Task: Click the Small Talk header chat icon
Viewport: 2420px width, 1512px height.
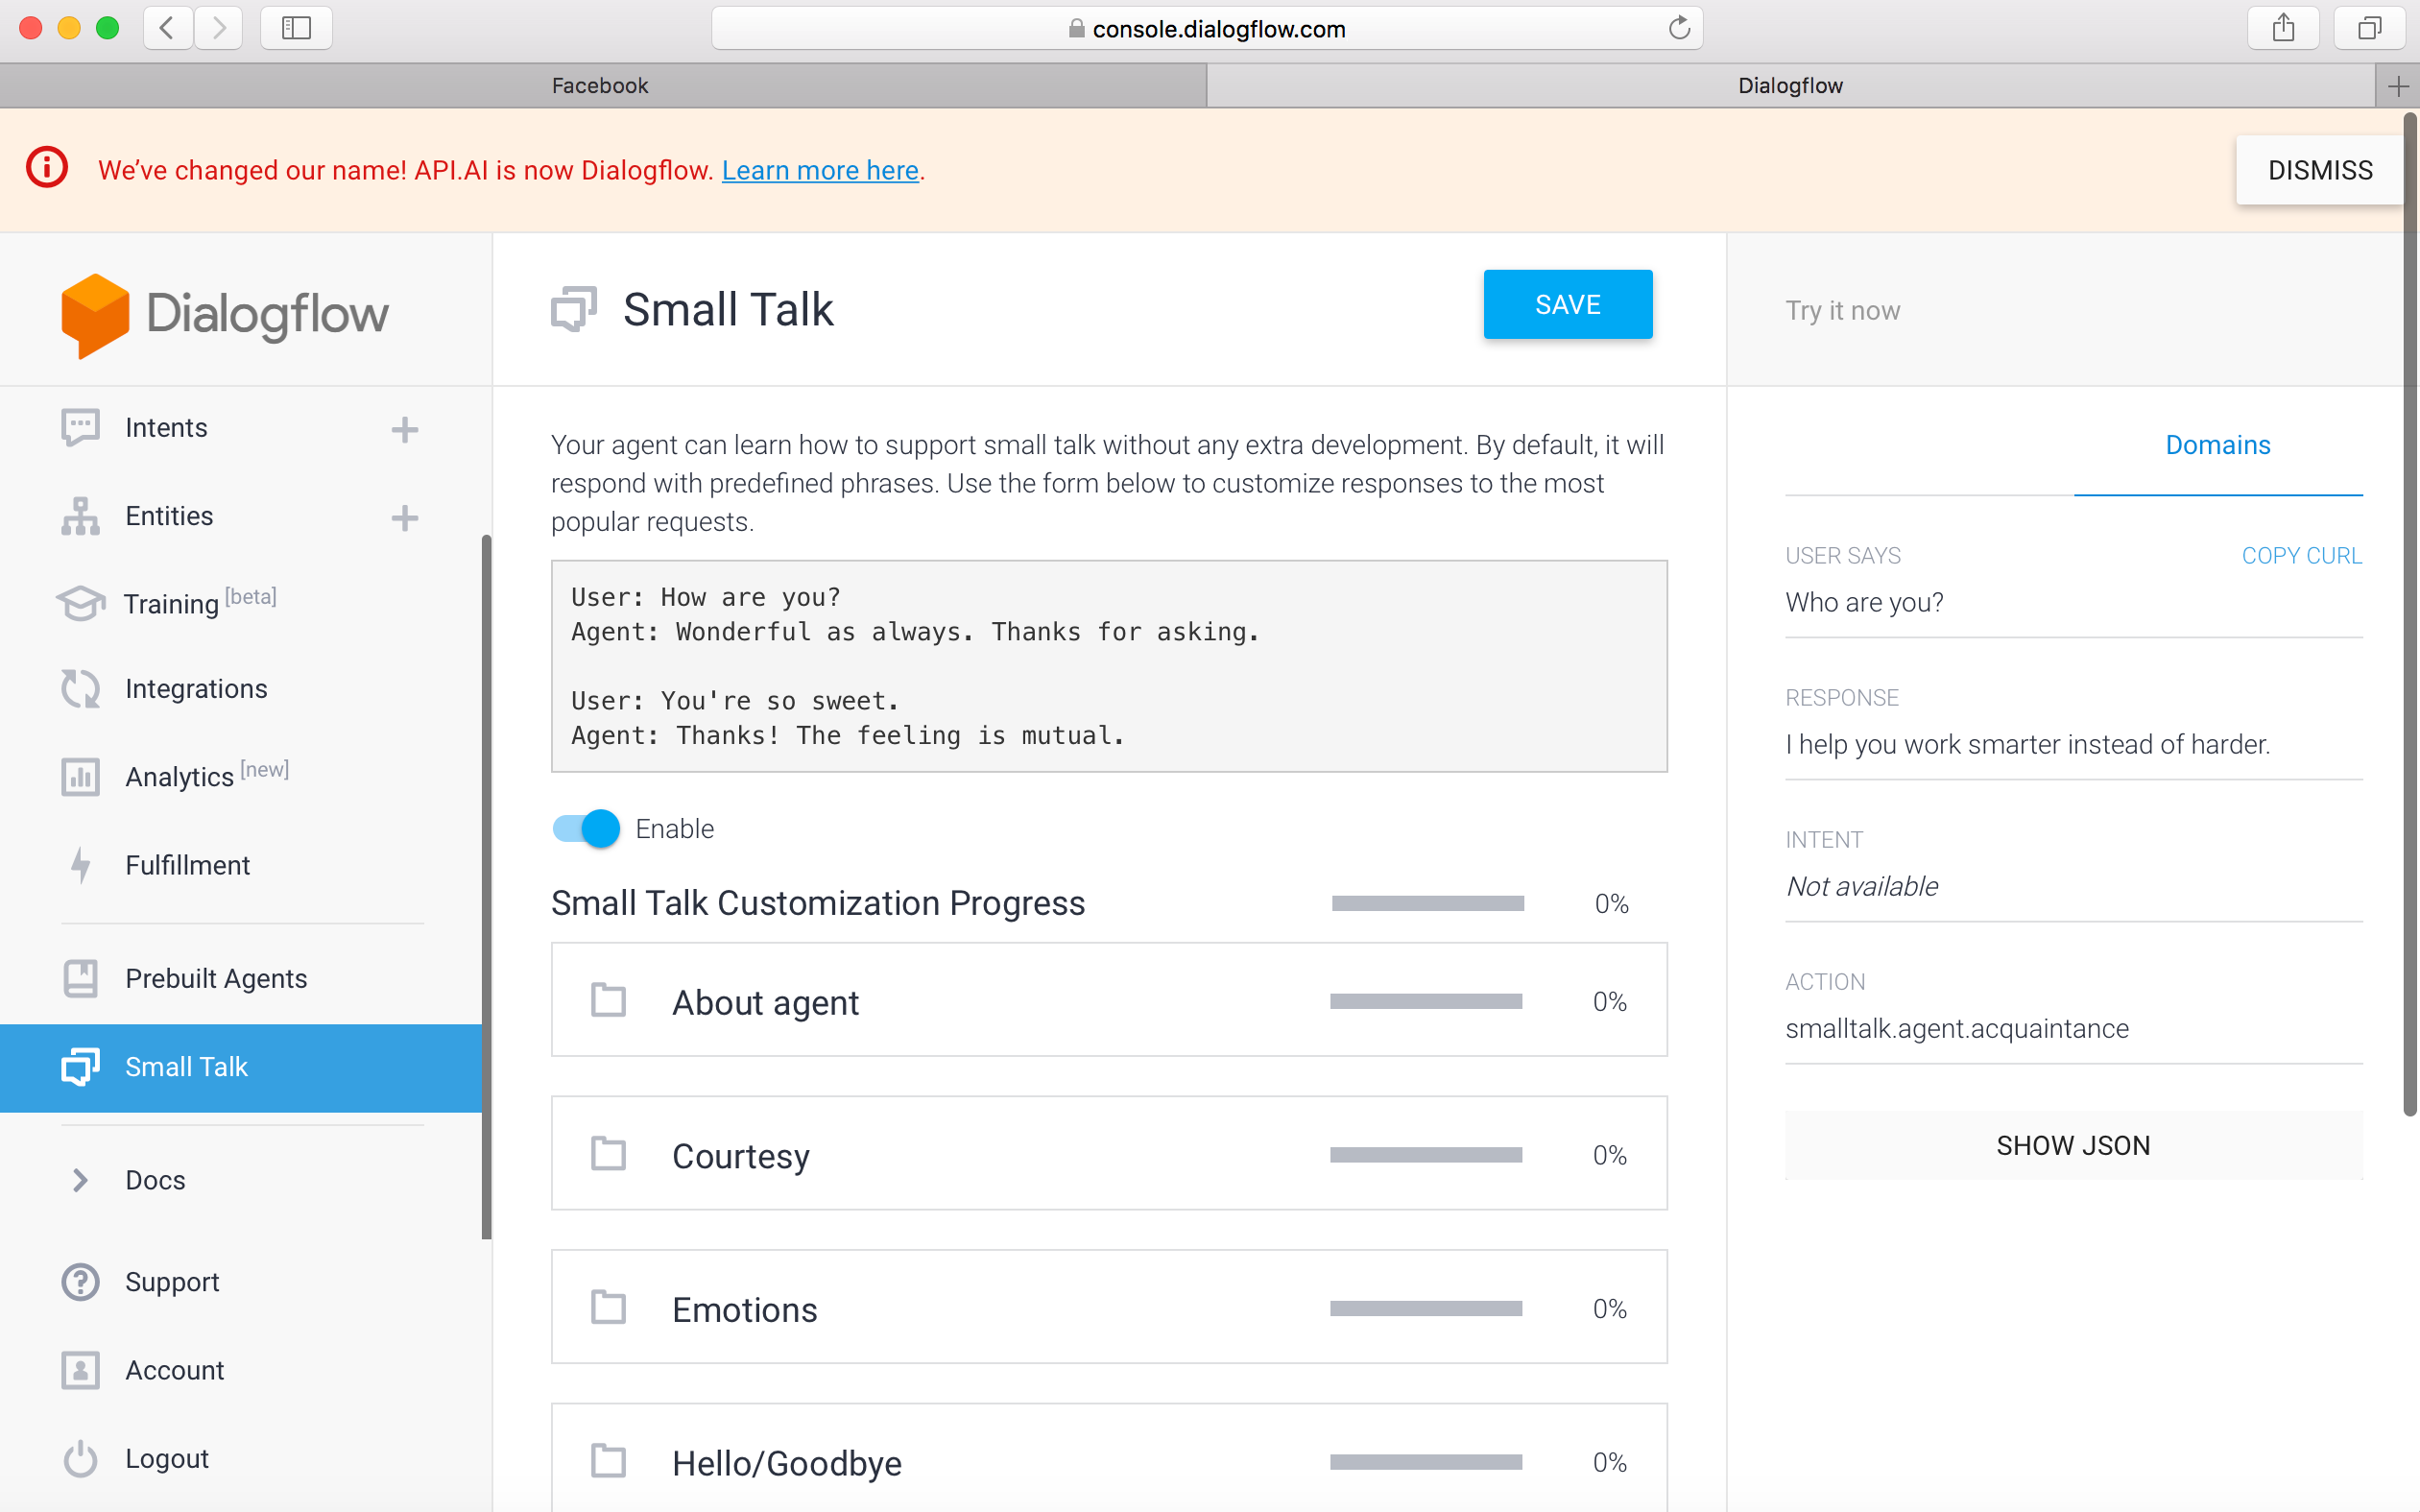Action: [574, 309]
